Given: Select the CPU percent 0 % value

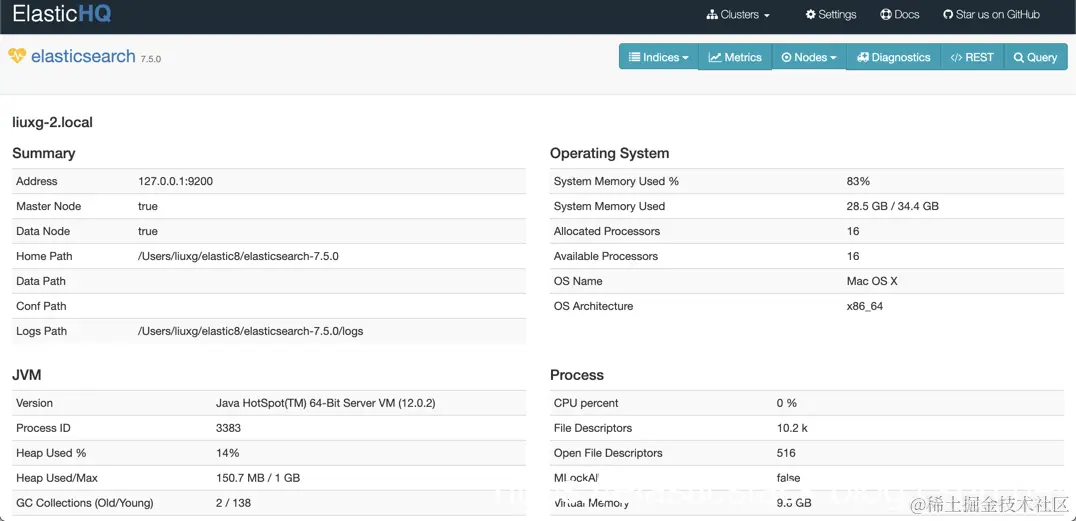Looking at the screenshot, I should tap(786, 403).
